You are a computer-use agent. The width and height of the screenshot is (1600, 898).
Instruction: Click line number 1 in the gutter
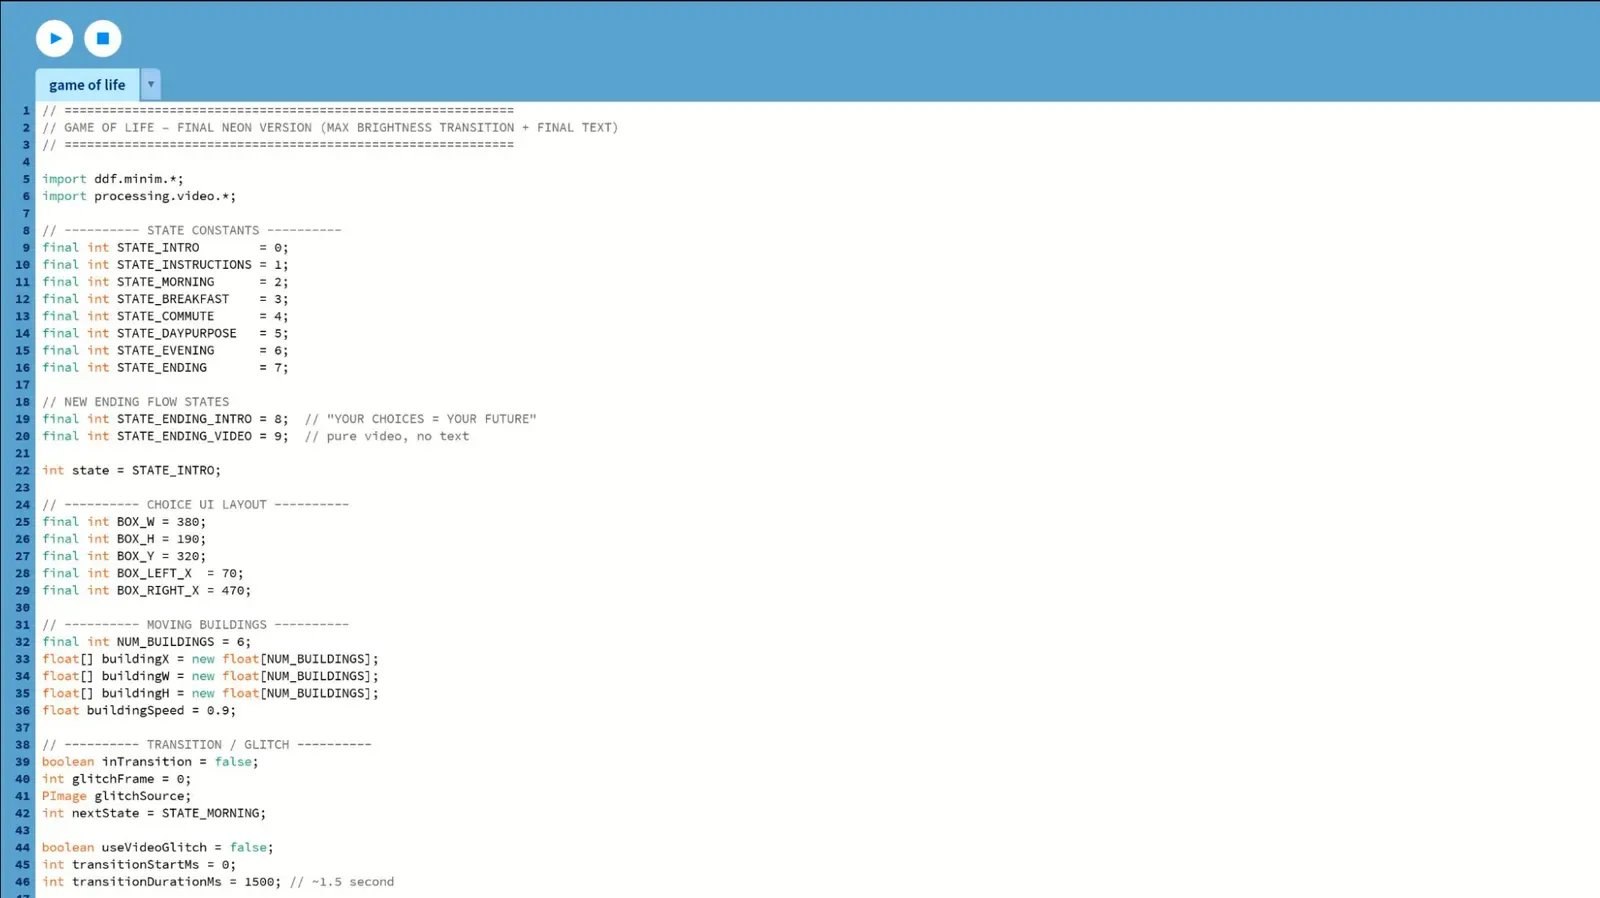26,111
